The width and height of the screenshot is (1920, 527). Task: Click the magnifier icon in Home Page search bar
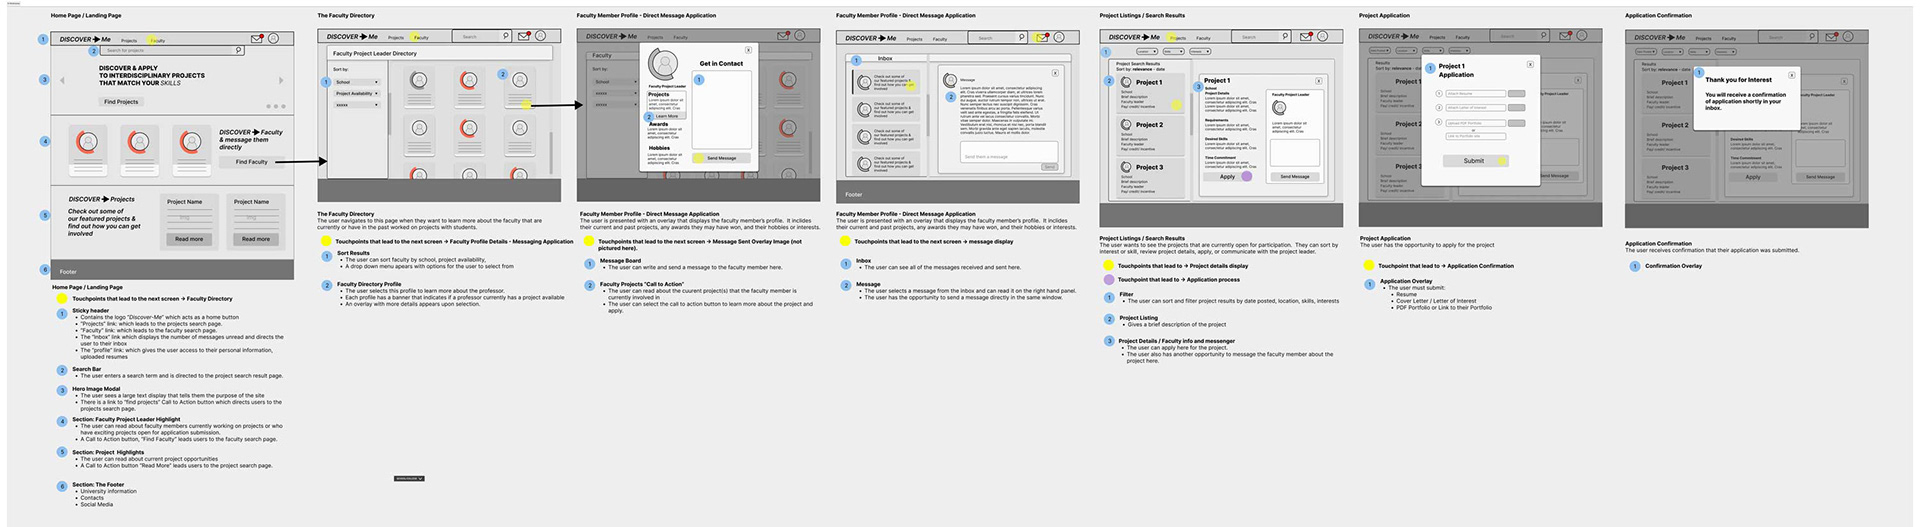tap(238, 49)
